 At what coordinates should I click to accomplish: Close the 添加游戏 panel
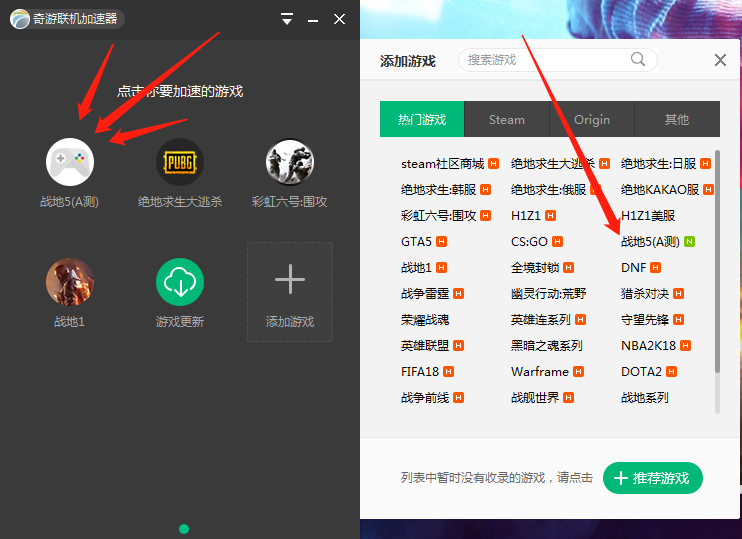click(x=720, y=60)
